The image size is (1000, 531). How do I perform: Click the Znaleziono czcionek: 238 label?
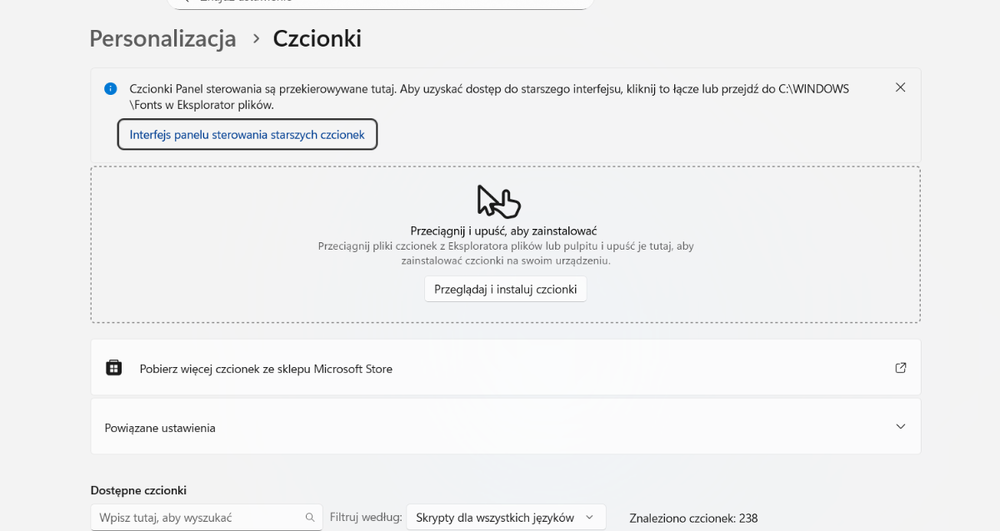(693, 518)
